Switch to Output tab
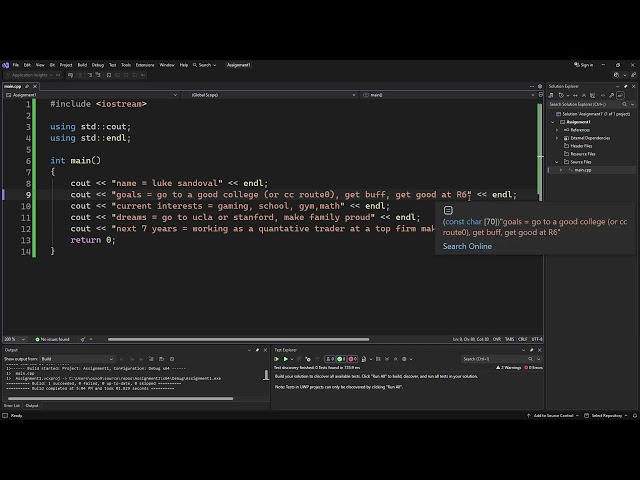Viewport: 640px width, 480px height. click(32, 406)
